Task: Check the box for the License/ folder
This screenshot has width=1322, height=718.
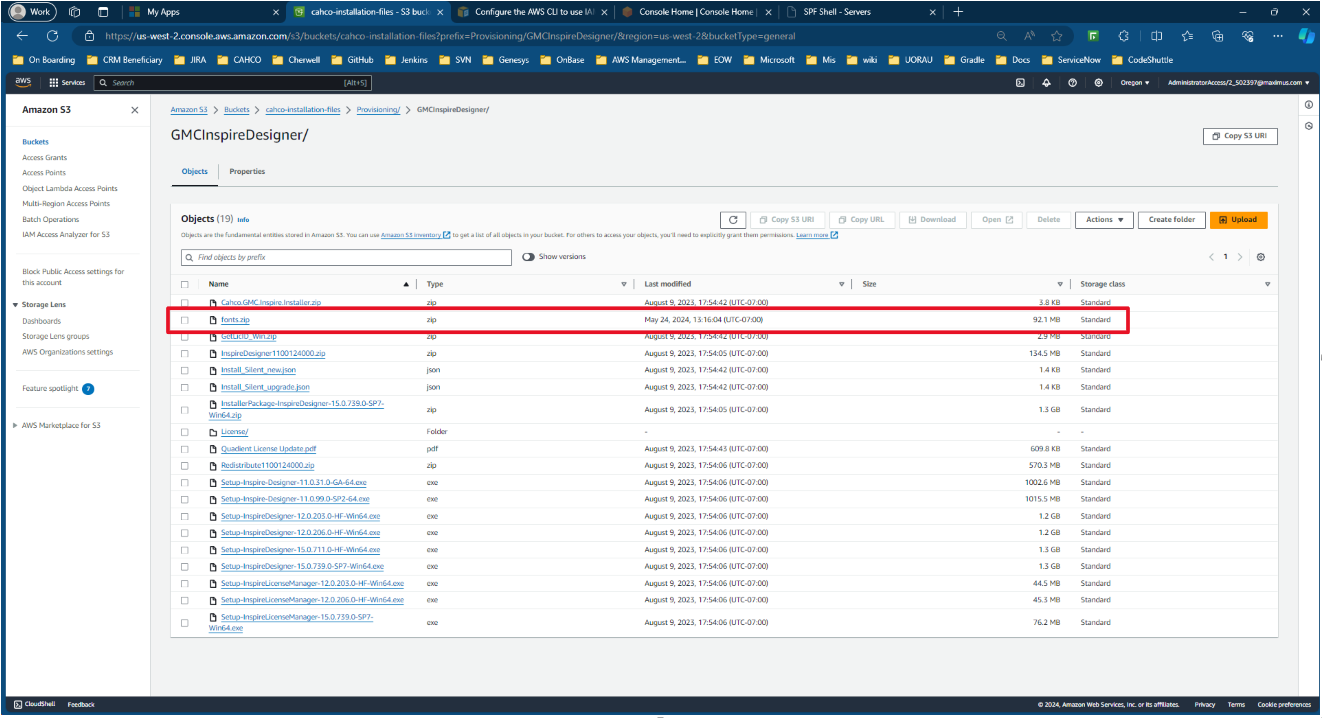Action: pos(184,432)
